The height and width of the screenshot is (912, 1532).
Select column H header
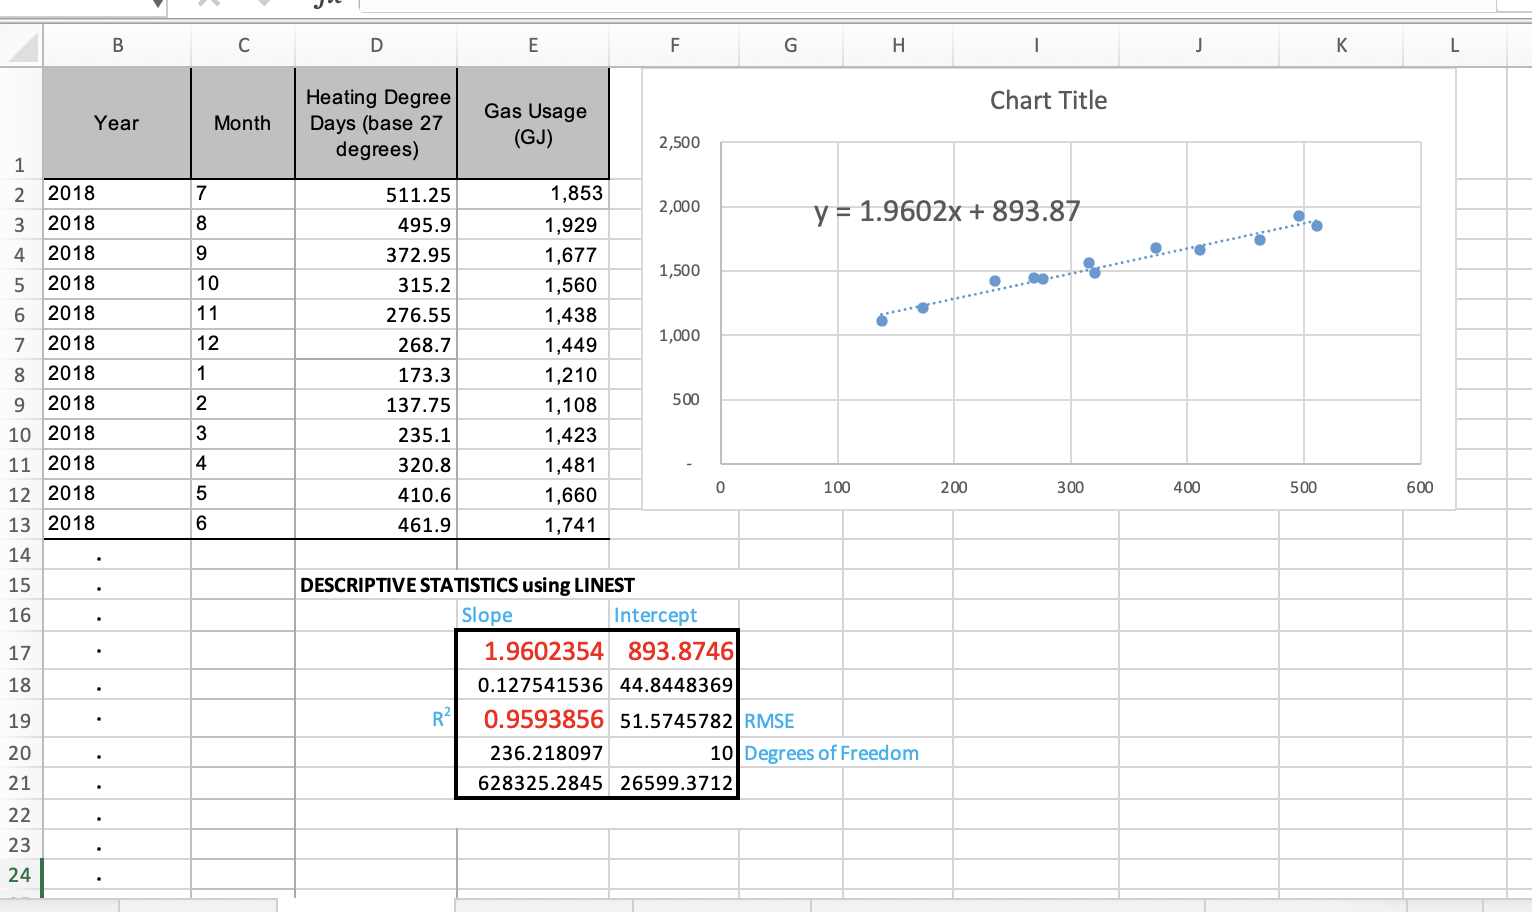pos(898,45)
